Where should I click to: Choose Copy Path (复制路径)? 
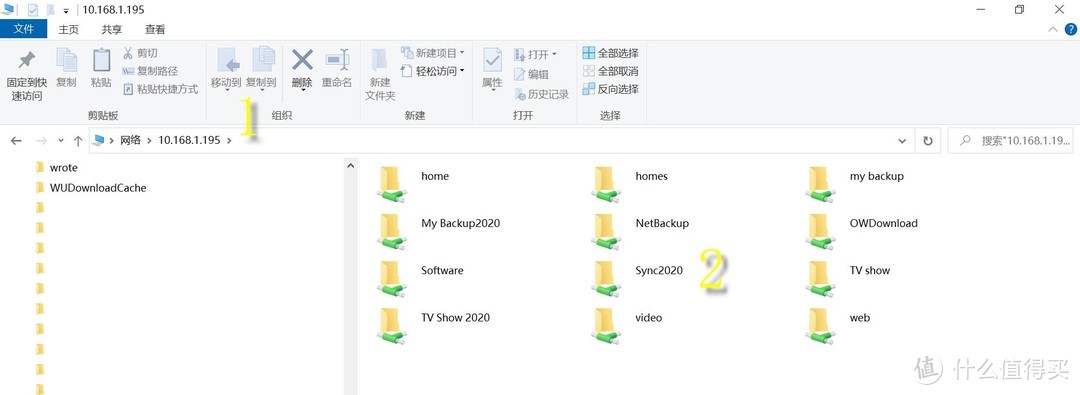[150, 71]
